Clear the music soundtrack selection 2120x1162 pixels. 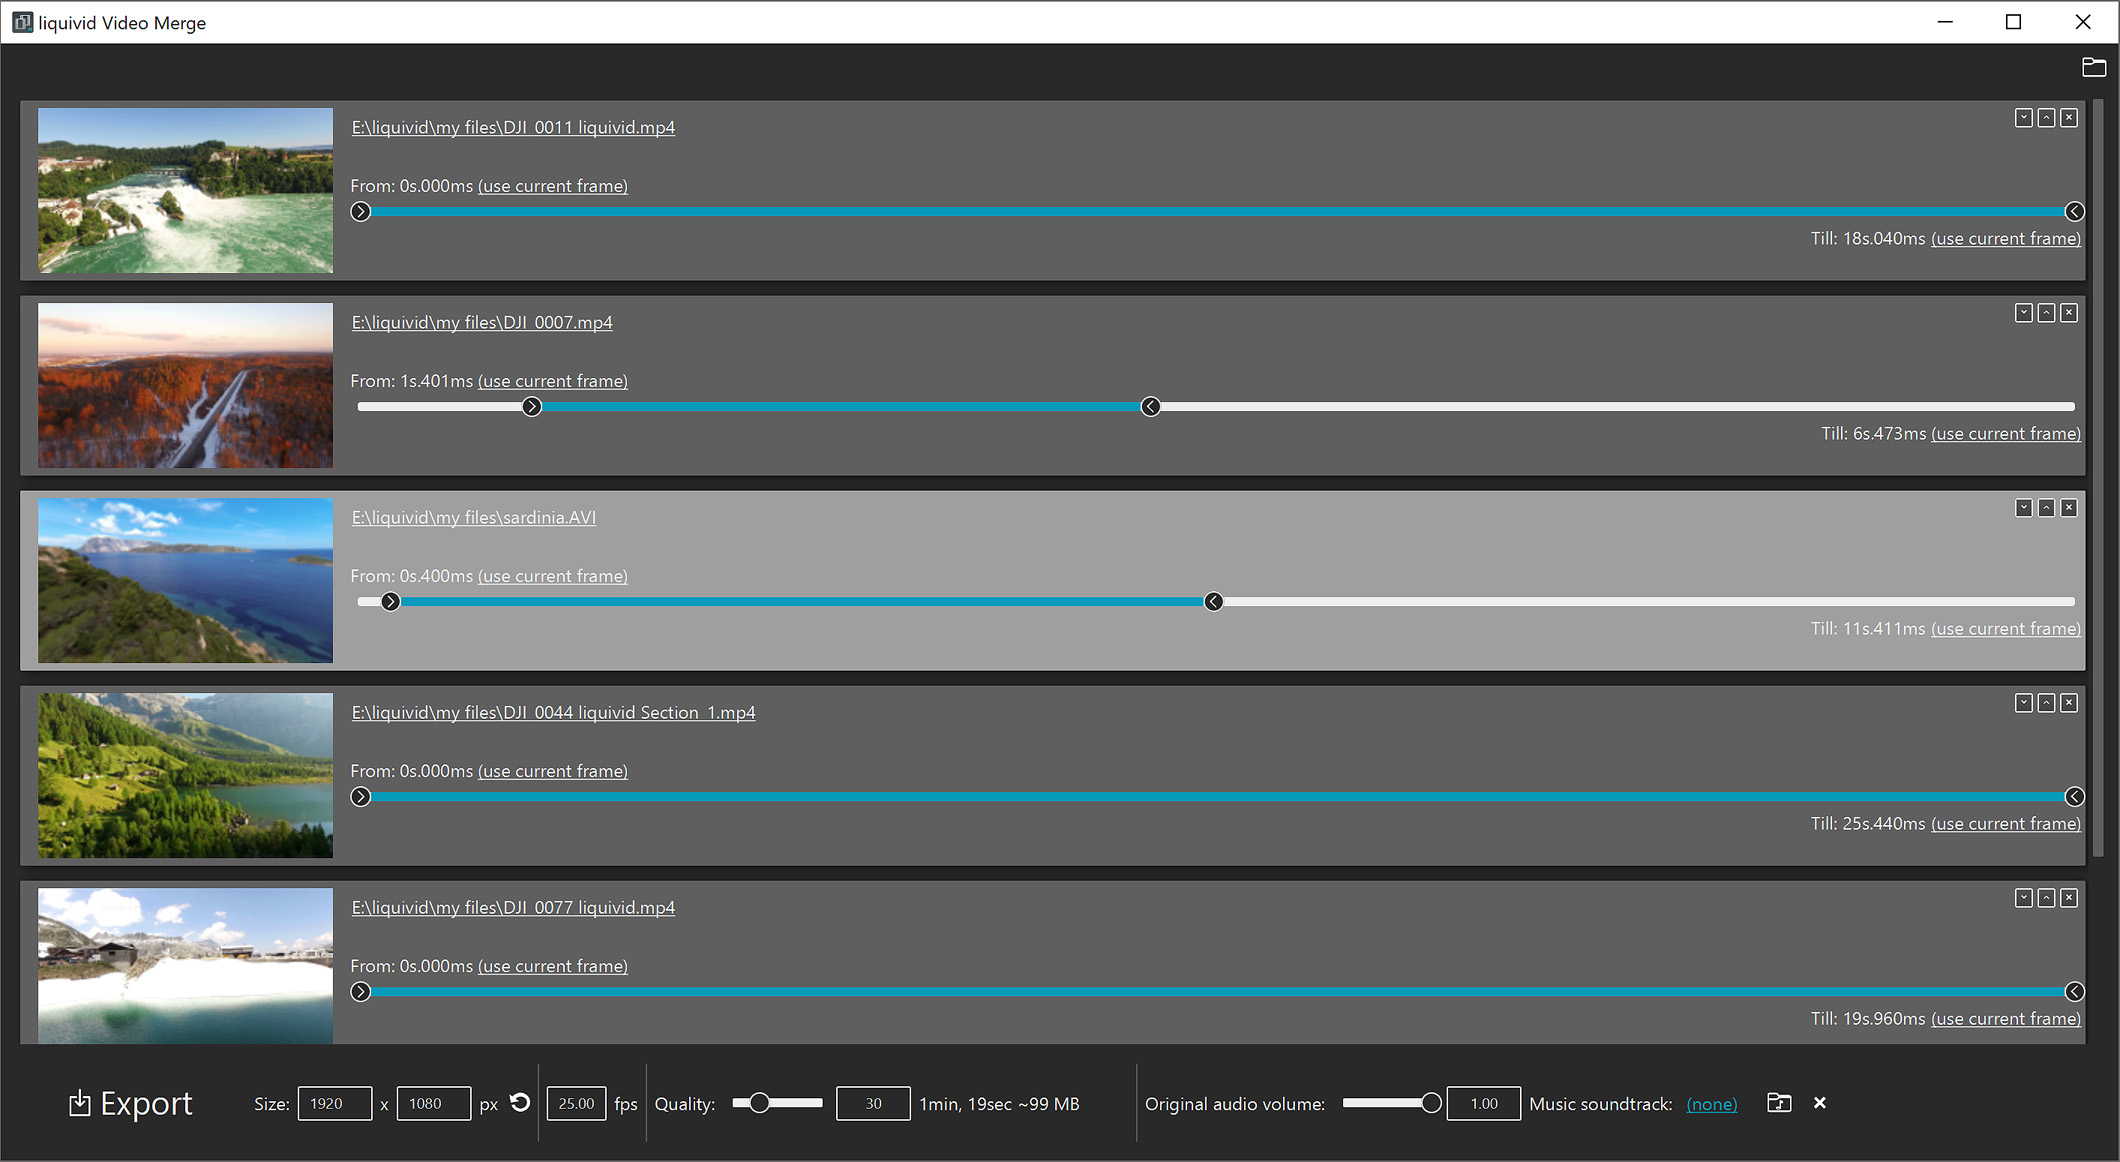coord(1820,1103)
